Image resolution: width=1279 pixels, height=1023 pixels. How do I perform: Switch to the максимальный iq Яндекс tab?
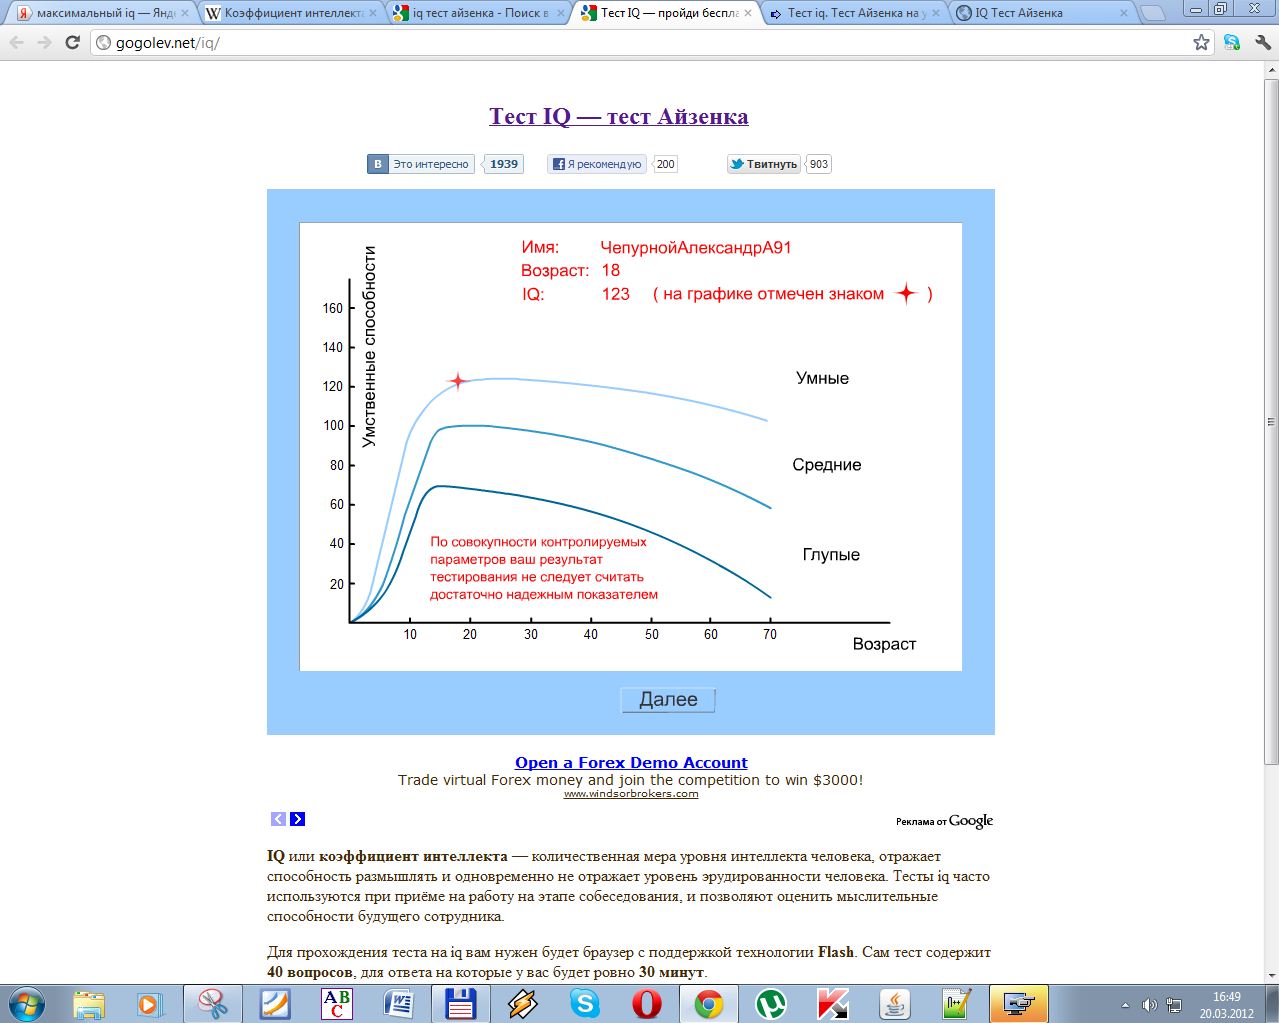[x=96, y=13]
